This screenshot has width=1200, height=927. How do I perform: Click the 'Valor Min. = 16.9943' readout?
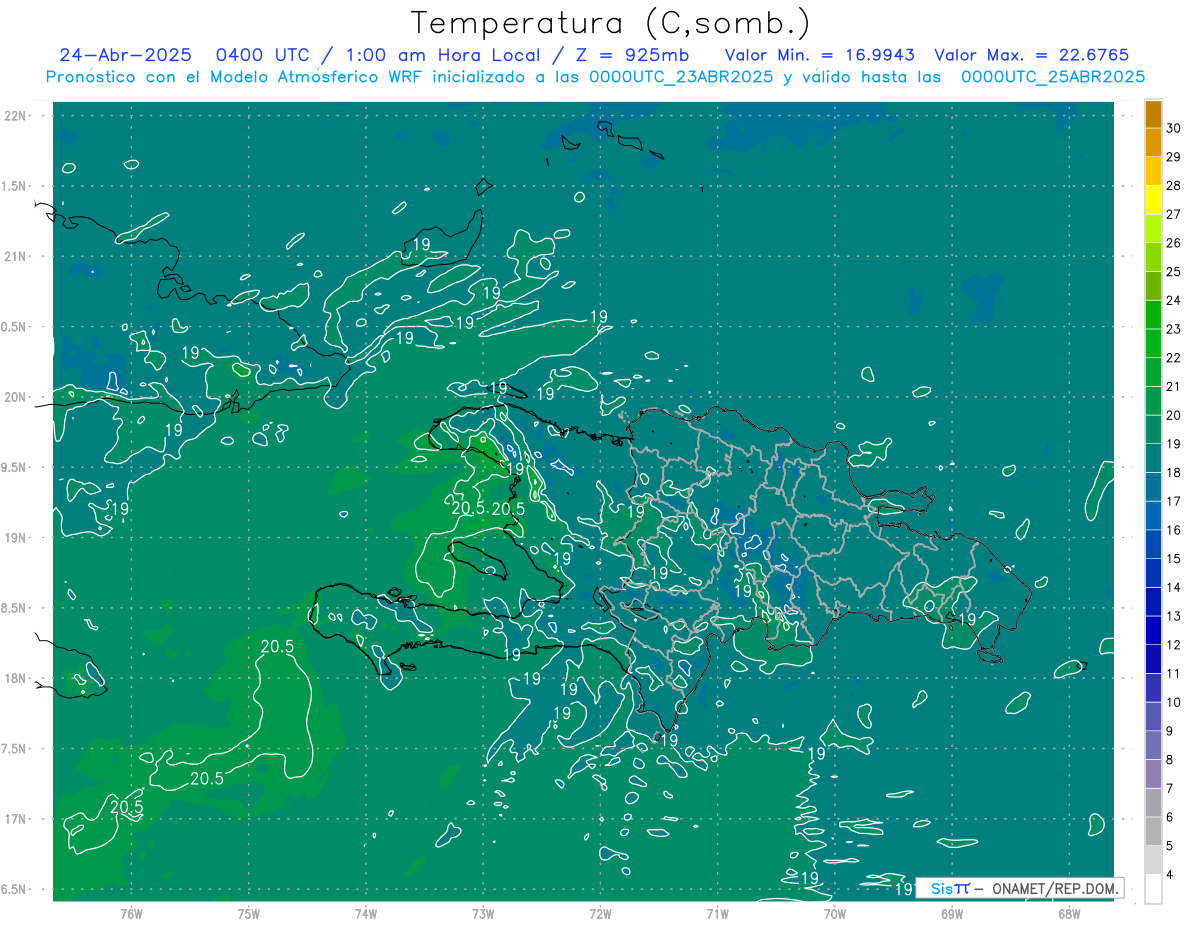819,55
